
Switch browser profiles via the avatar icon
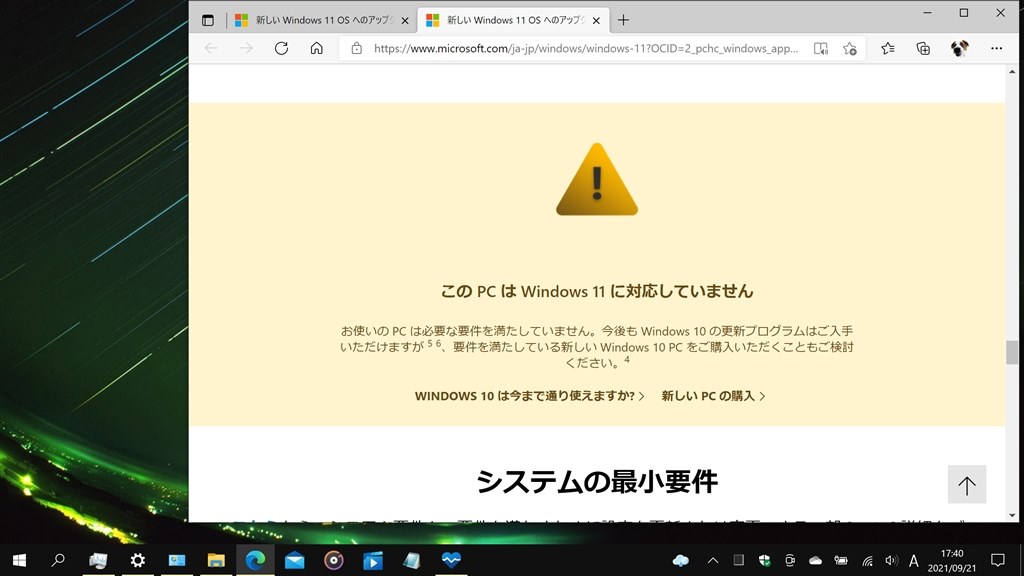[958, 47]
